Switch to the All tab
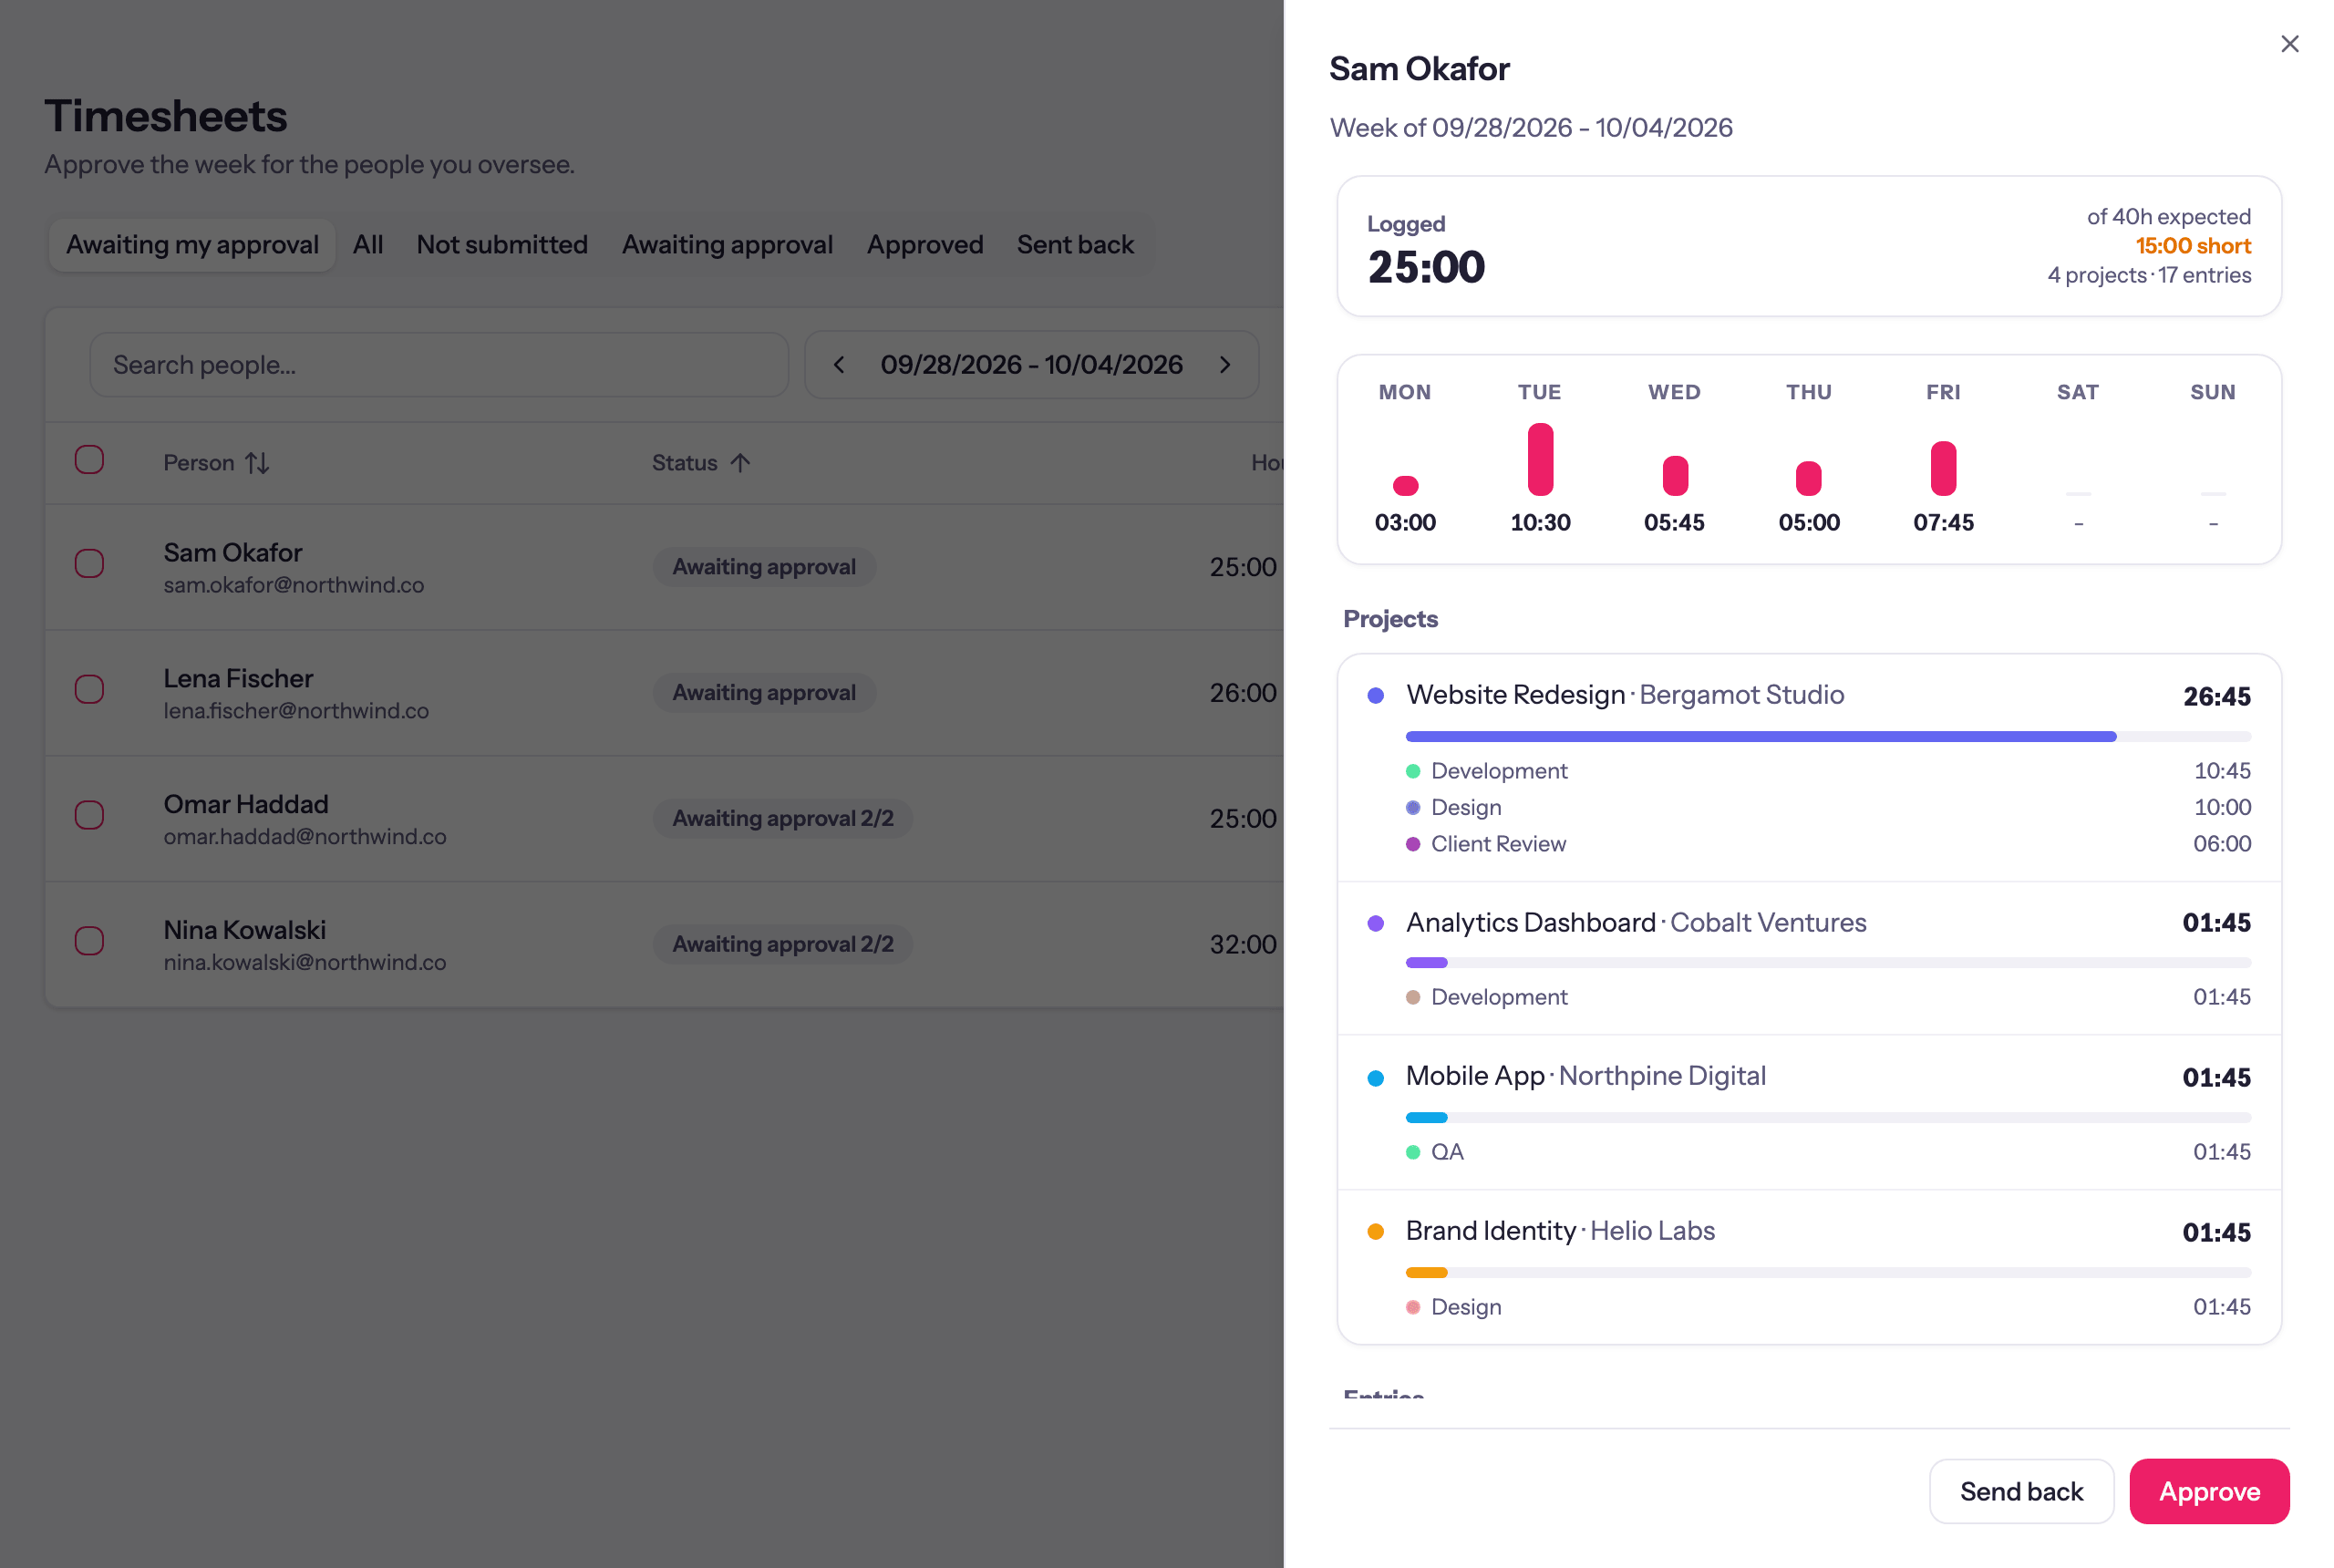 [368, 245]
